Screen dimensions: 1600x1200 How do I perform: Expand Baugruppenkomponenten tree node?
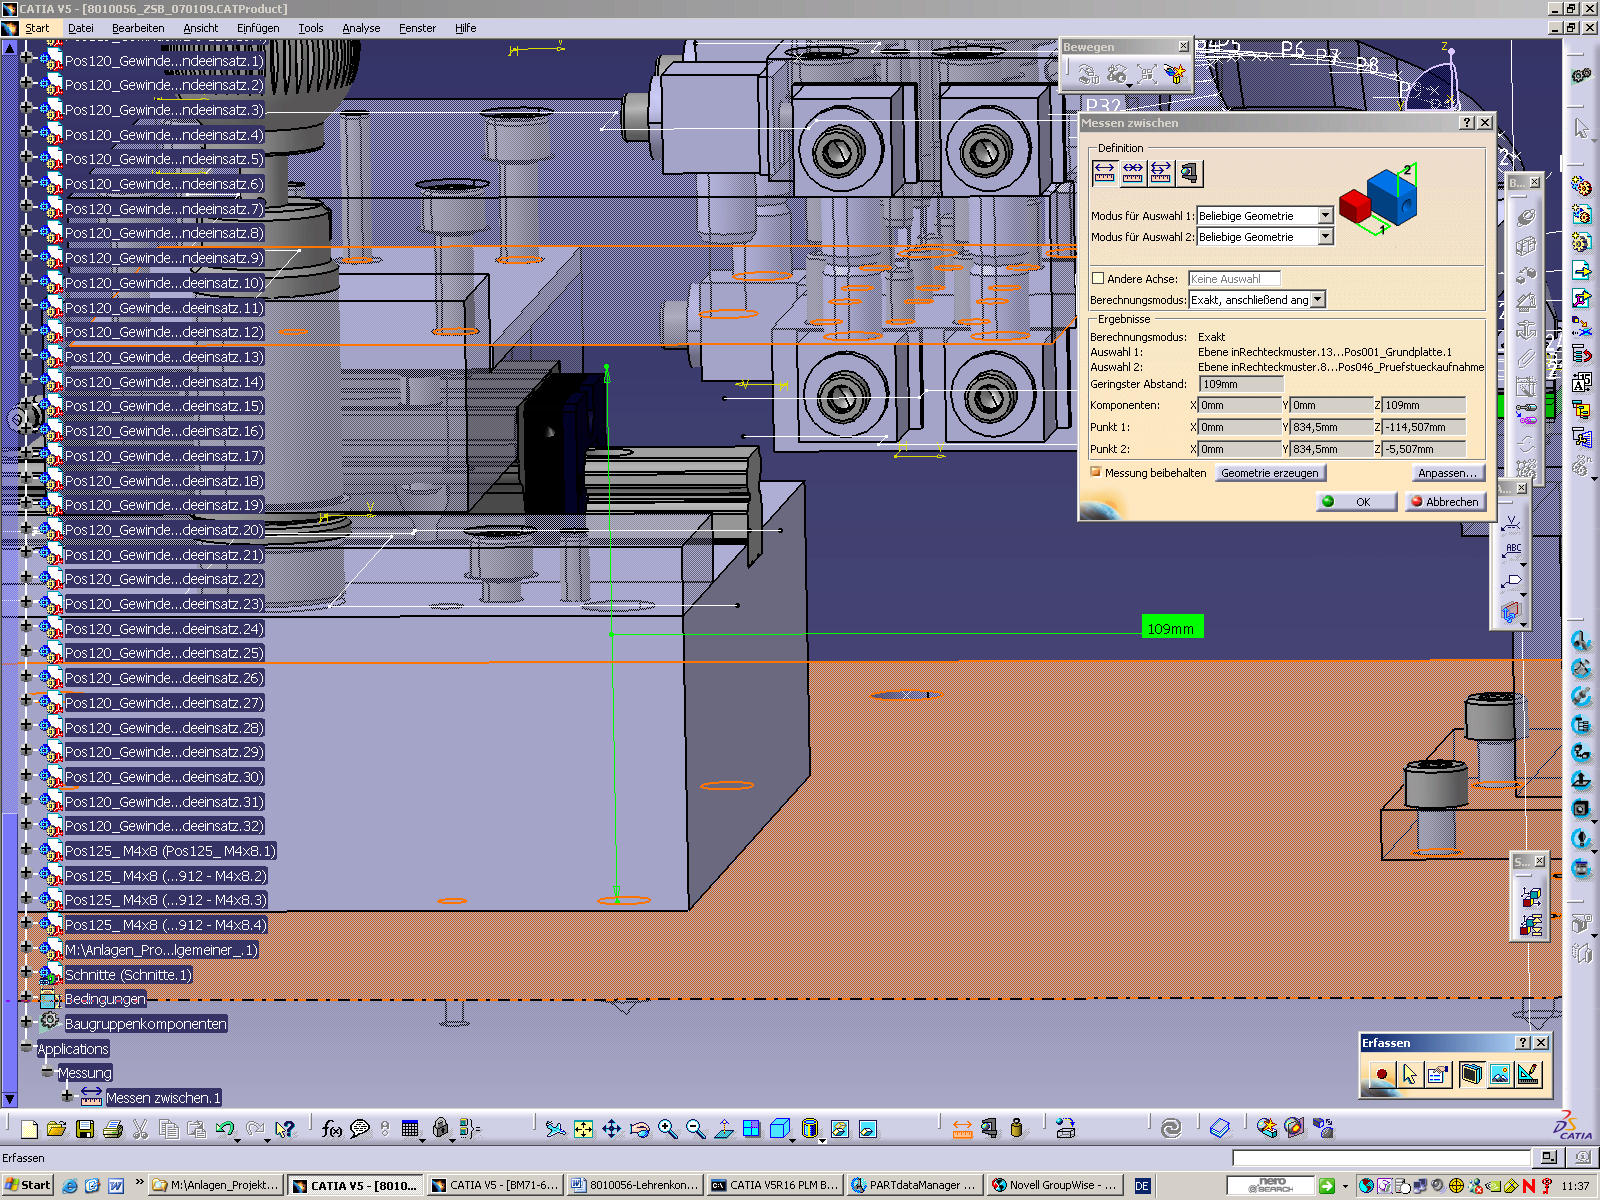point(27,1022)
